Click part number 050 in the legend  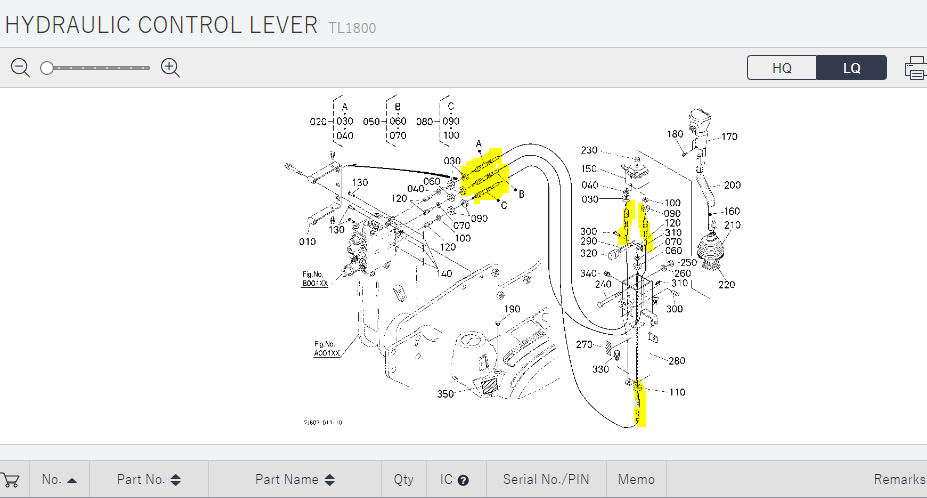371,121
